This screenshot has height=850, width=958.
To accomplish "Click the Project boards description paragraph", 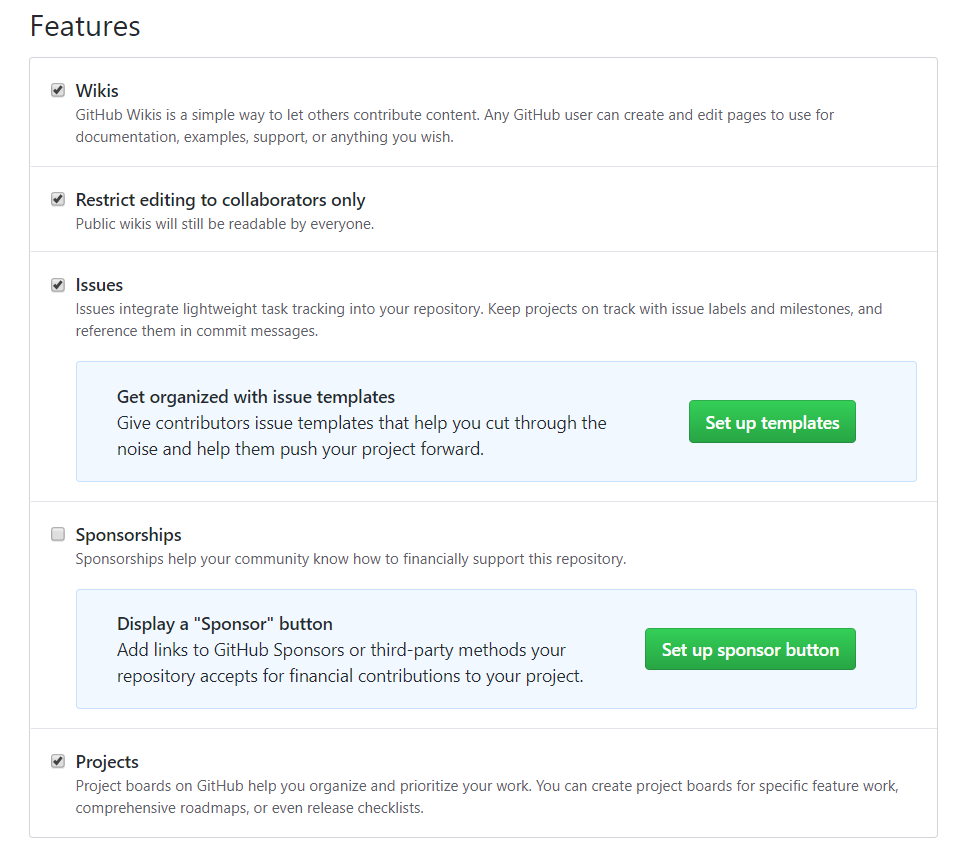I will (486, 797).
